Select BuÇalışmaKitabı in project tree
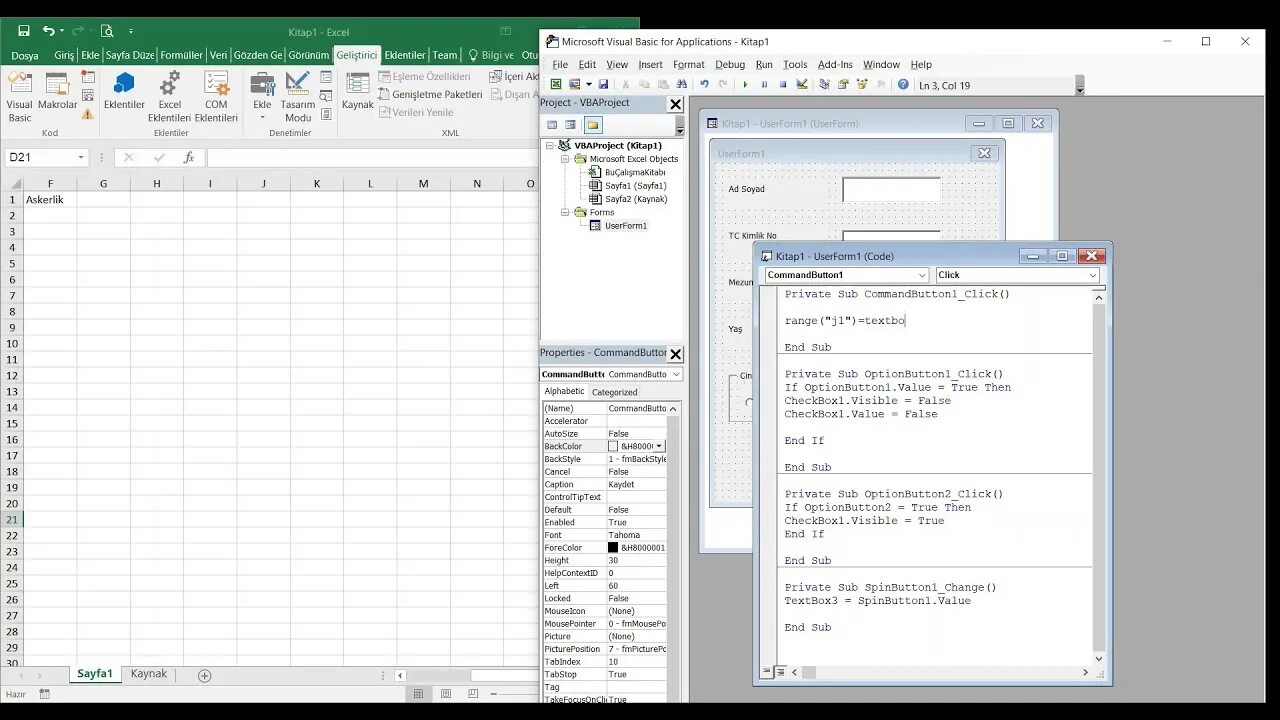 coord(628,172)
